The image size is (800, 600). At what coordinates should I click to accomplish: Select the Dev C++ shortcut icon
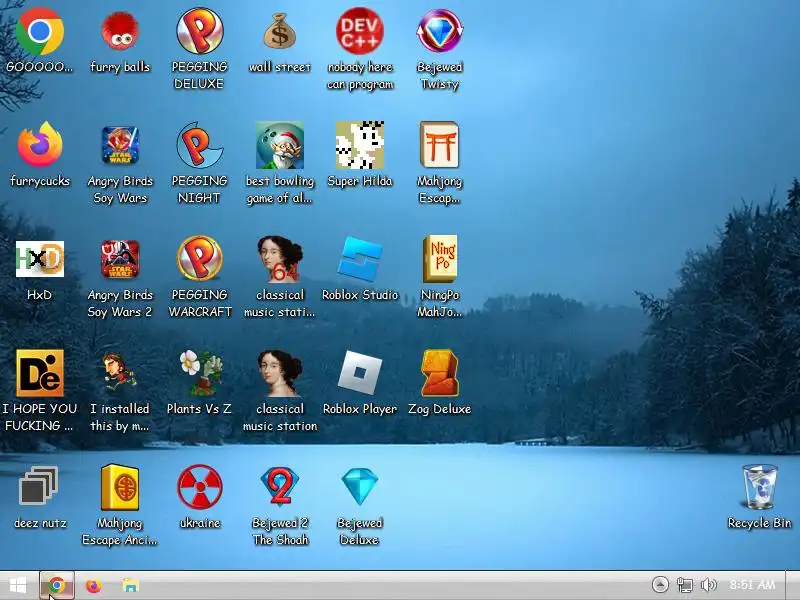point(360,31)
